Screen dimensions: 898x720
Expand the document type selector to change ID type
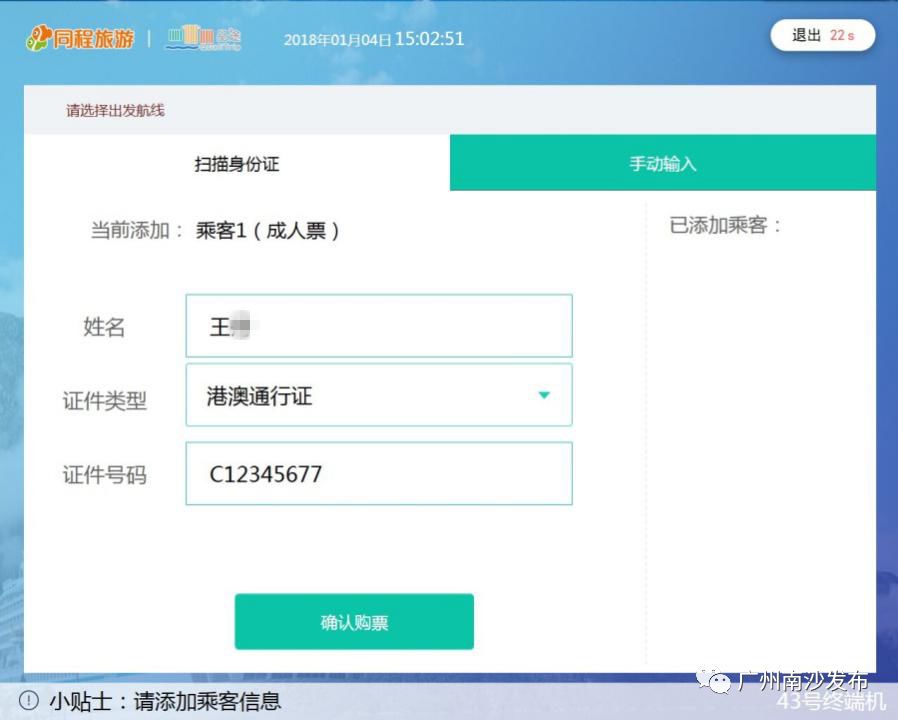tap(378, 395)
